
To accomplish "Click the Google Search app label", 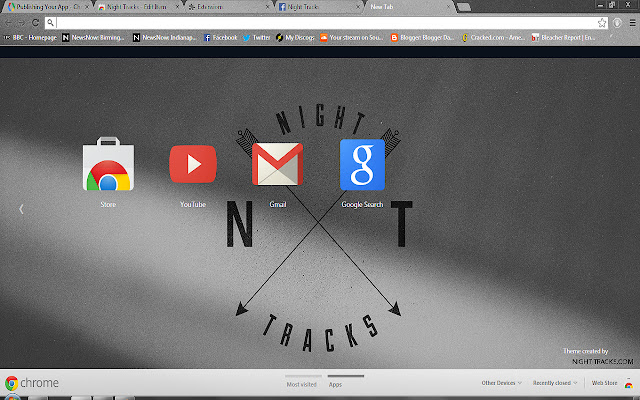I will (x=362, y=204).
